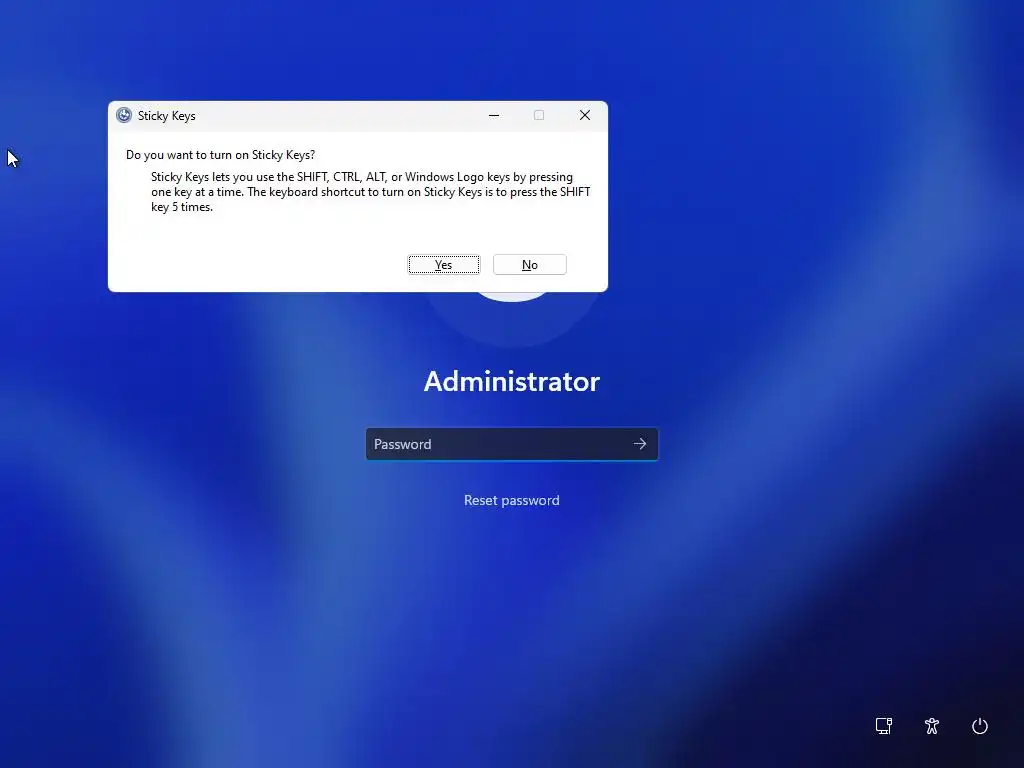The width and height of the screenshot is (1024, 768).
Task: Open the Accessibility options icon
Action: tap(932, 726)
